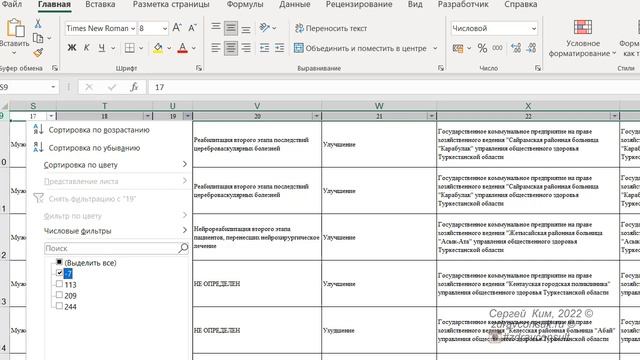
Task: Click the decrease decimal places icon
Action: tap(531, 48)
